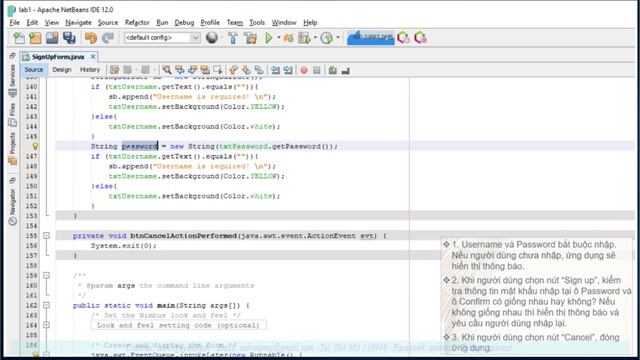Jump to last edit location icon
Screen dimensions: 640x360
115,70
